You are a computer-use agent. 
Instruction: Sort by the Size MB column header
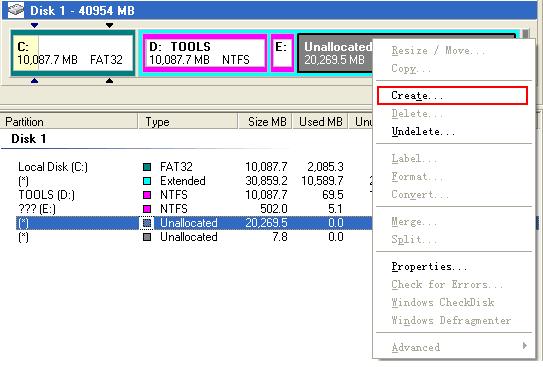pos(265,122)
